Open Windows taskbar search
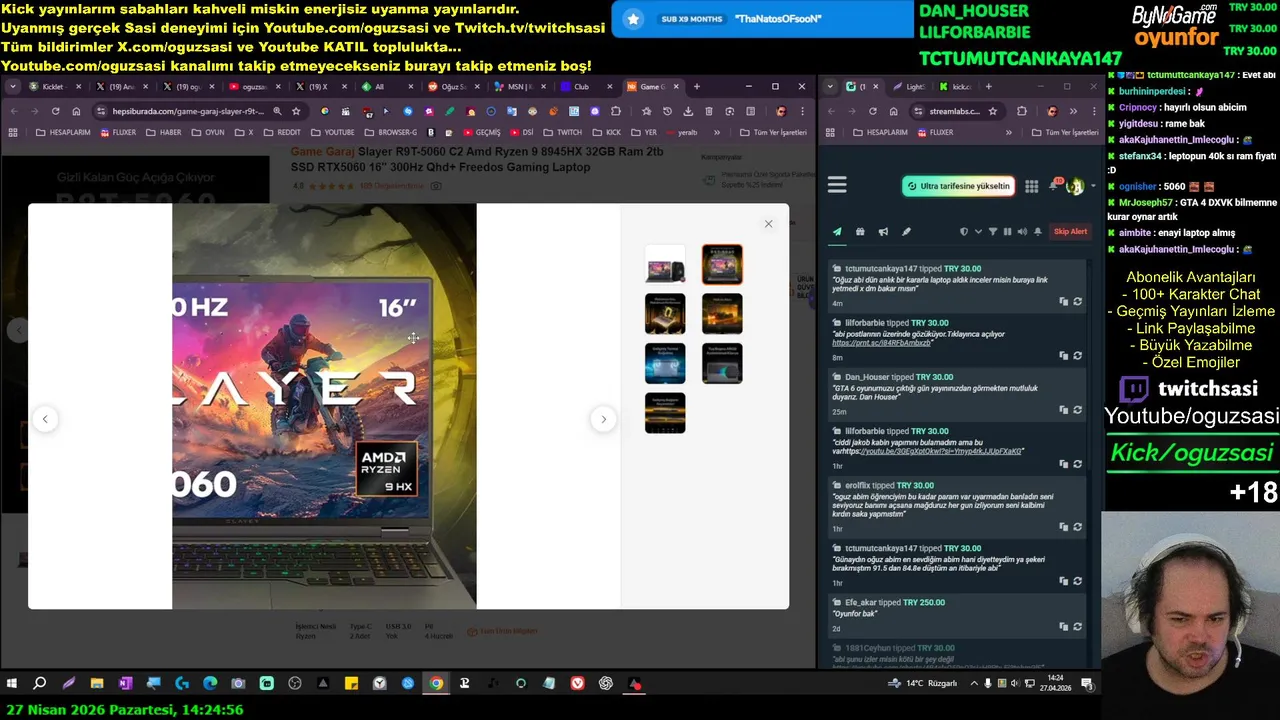The height and width of the screenshot is (720, 1280). click(x=40, y=684)
